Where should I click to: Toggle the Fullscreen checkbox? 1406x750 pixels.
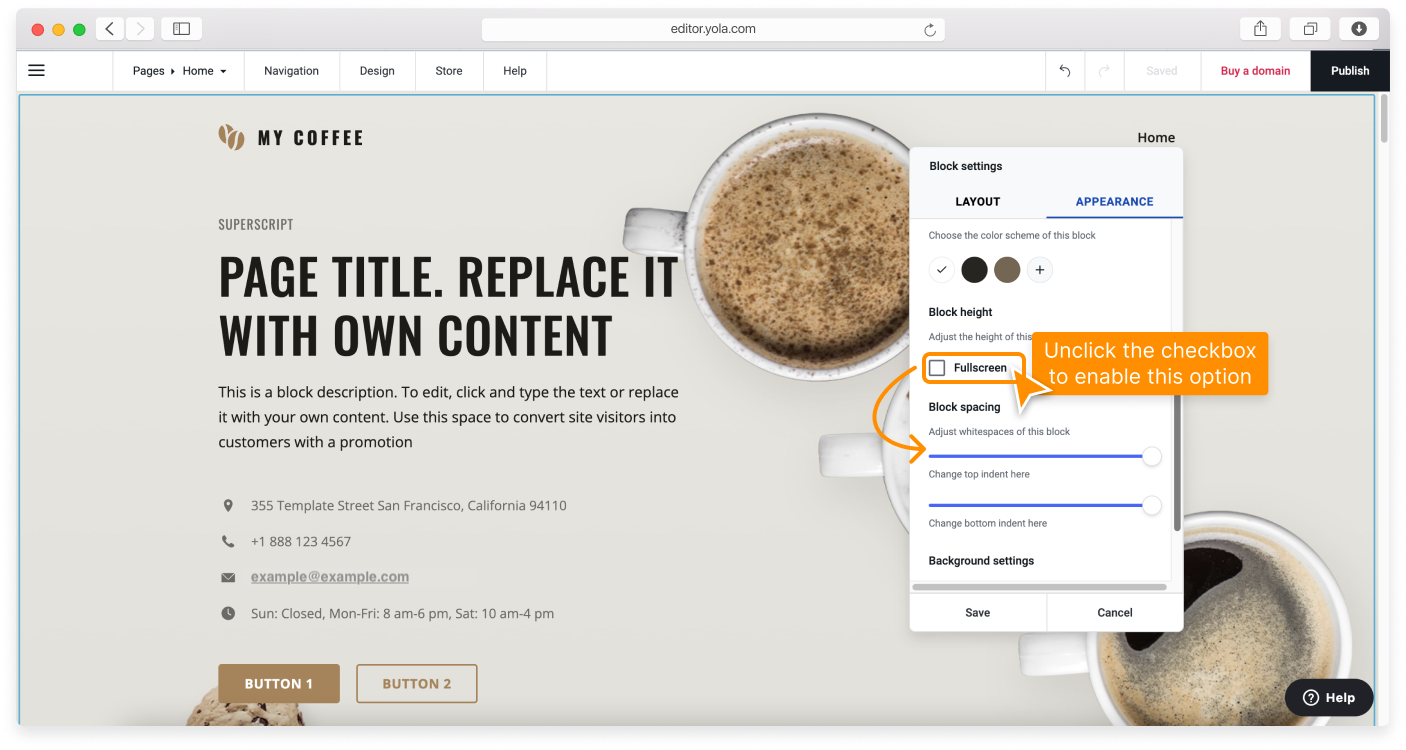937,368
